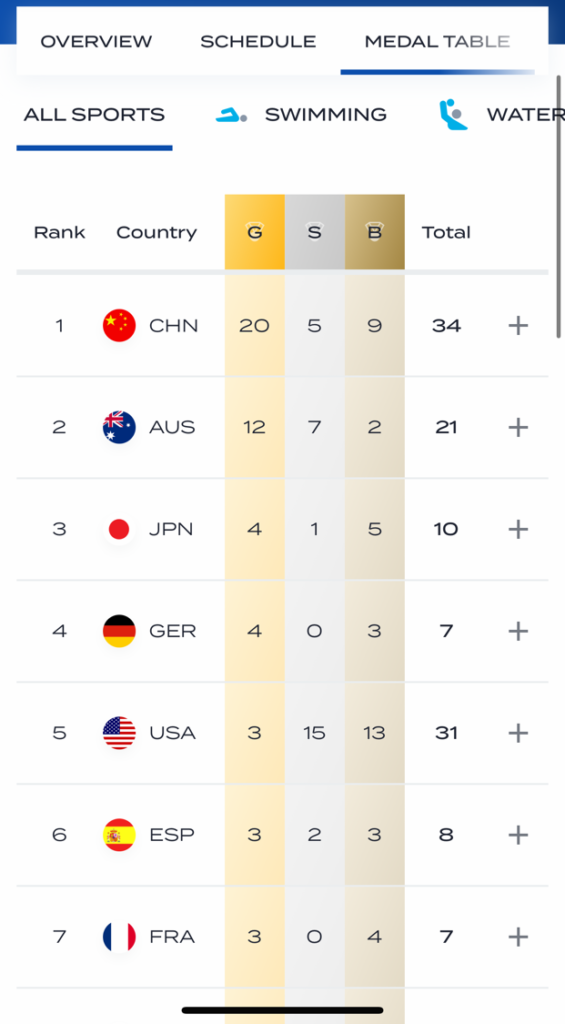Open the Overview tab
Screen dimensions: 565x1024
[96, 42]
